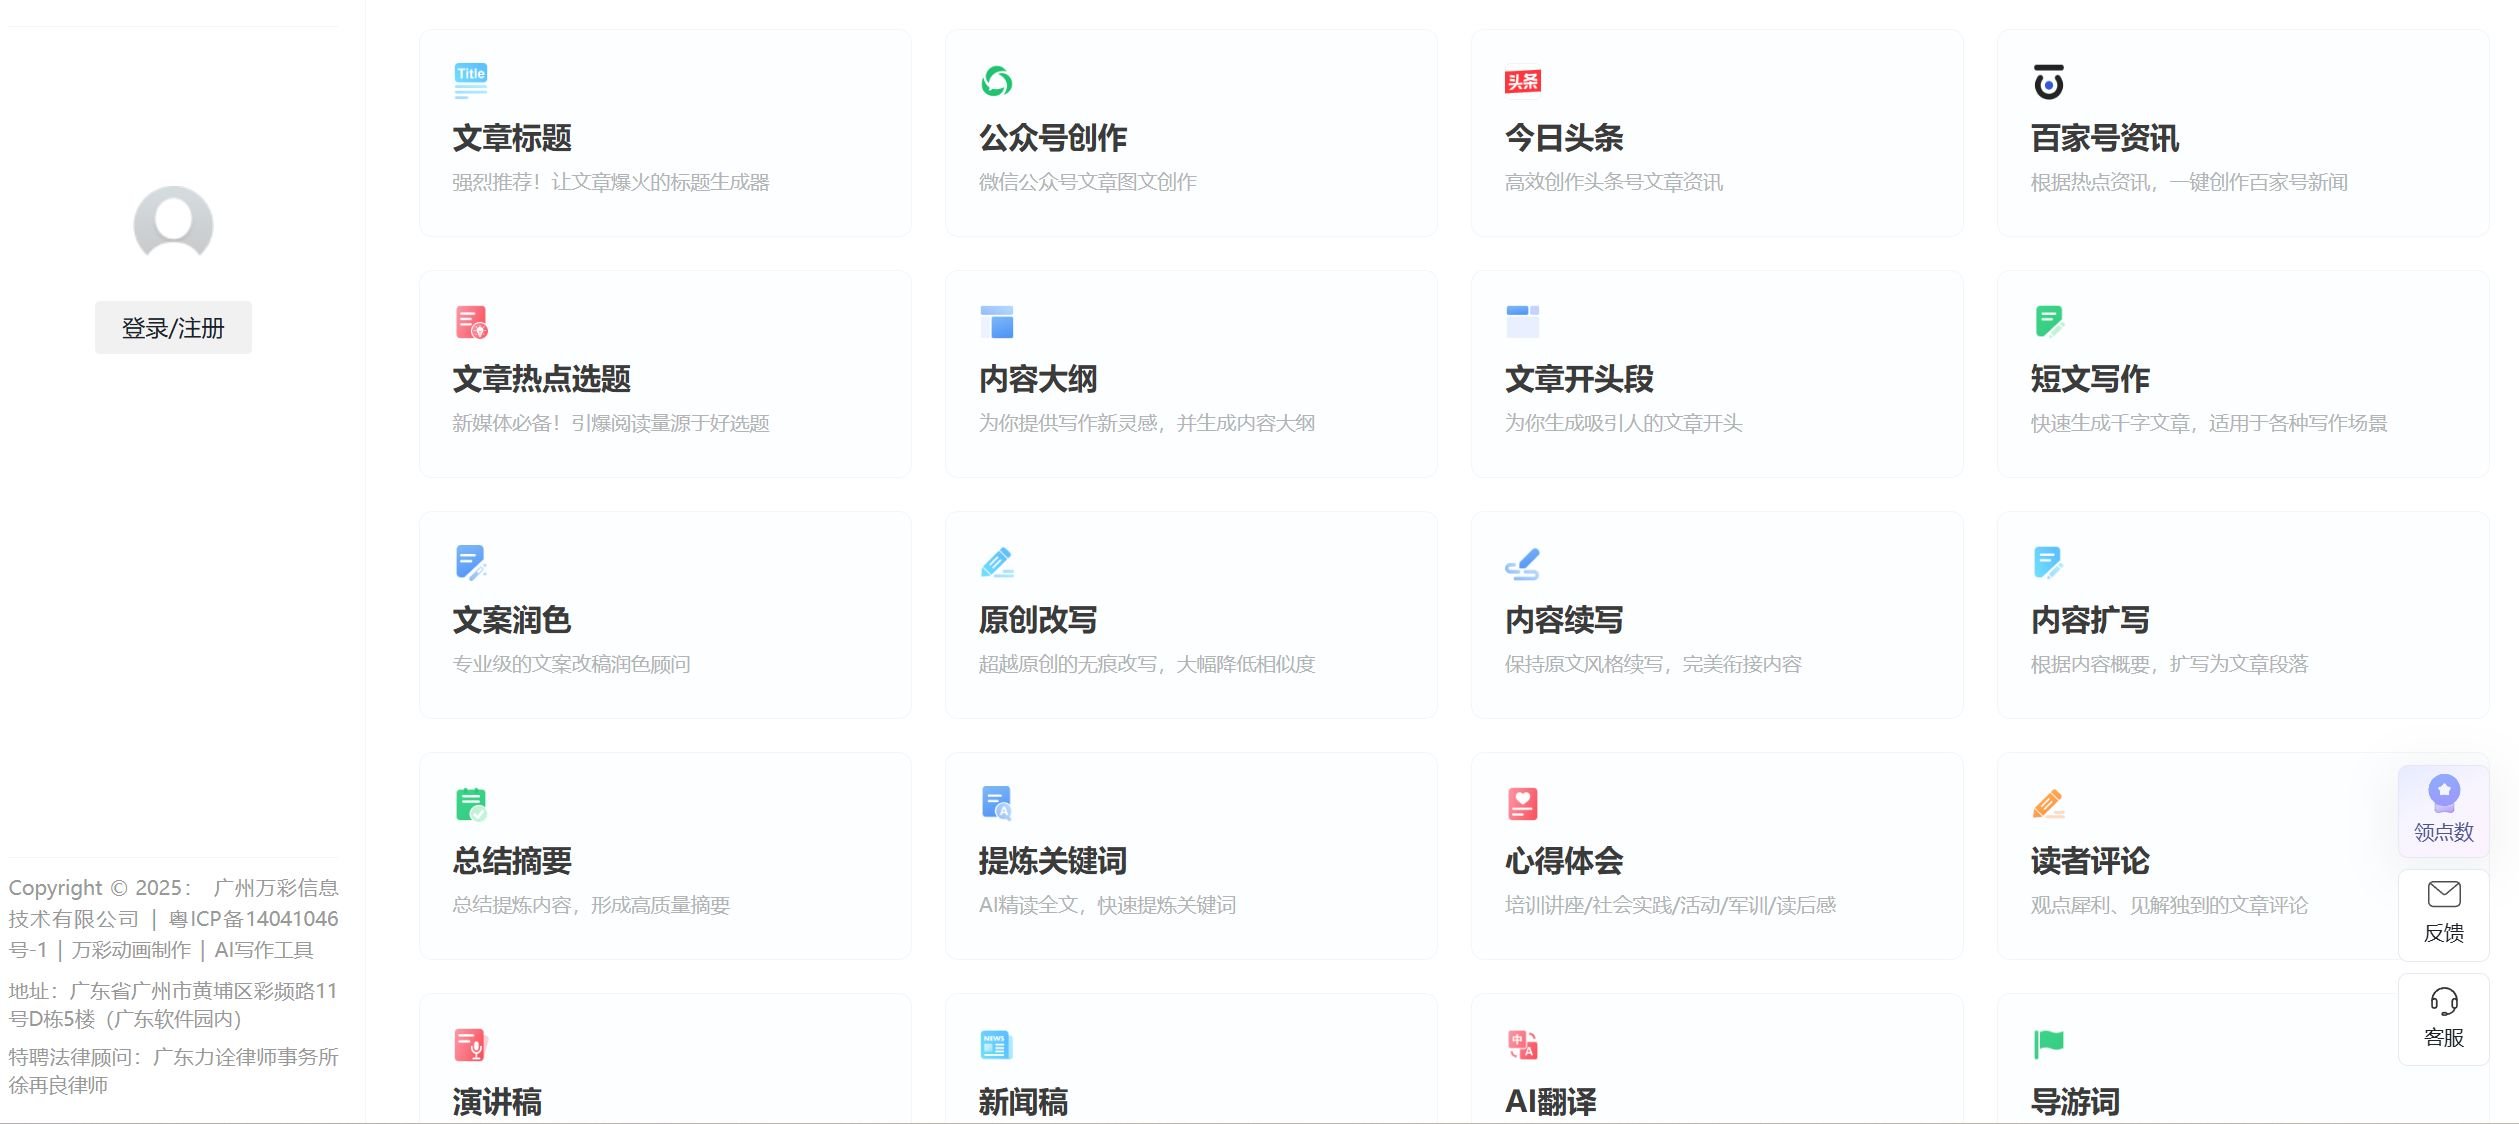Select the 提炼关键词 heading
The width and height of the screenshot is (2519, 1124).
[1053, 861]
